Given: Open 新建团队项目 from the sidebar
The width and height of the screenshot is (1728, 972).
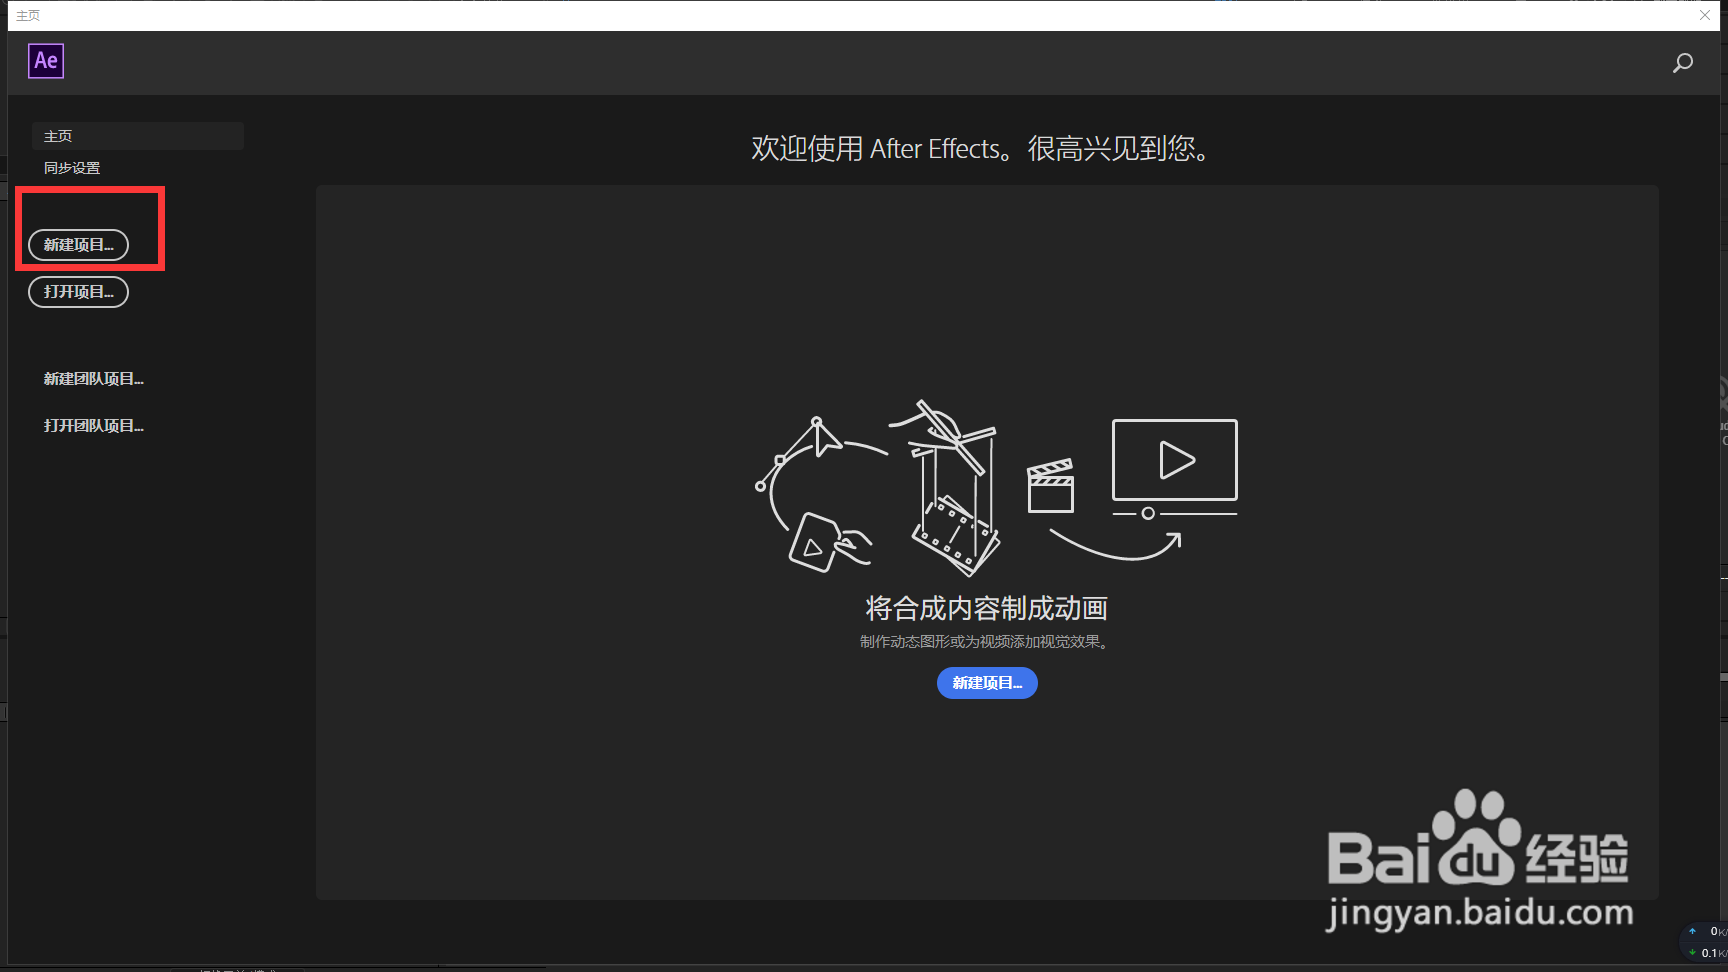Looking at the screenshot, I should tap(93, 378).
